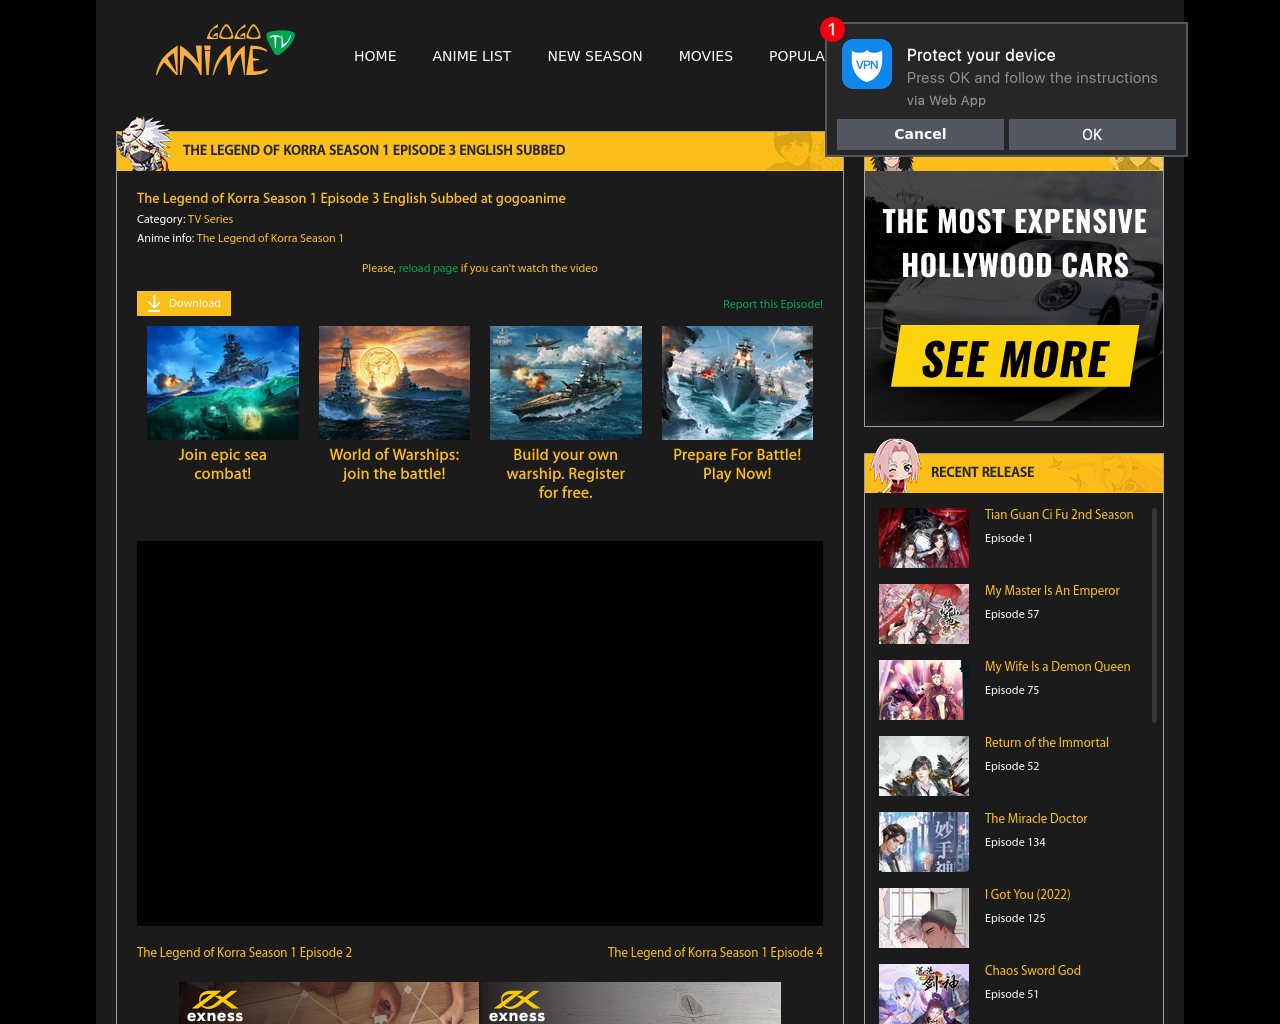Click the pink-haired character icon by Recent Release
1280x1024 pixels.
point(895,466)
